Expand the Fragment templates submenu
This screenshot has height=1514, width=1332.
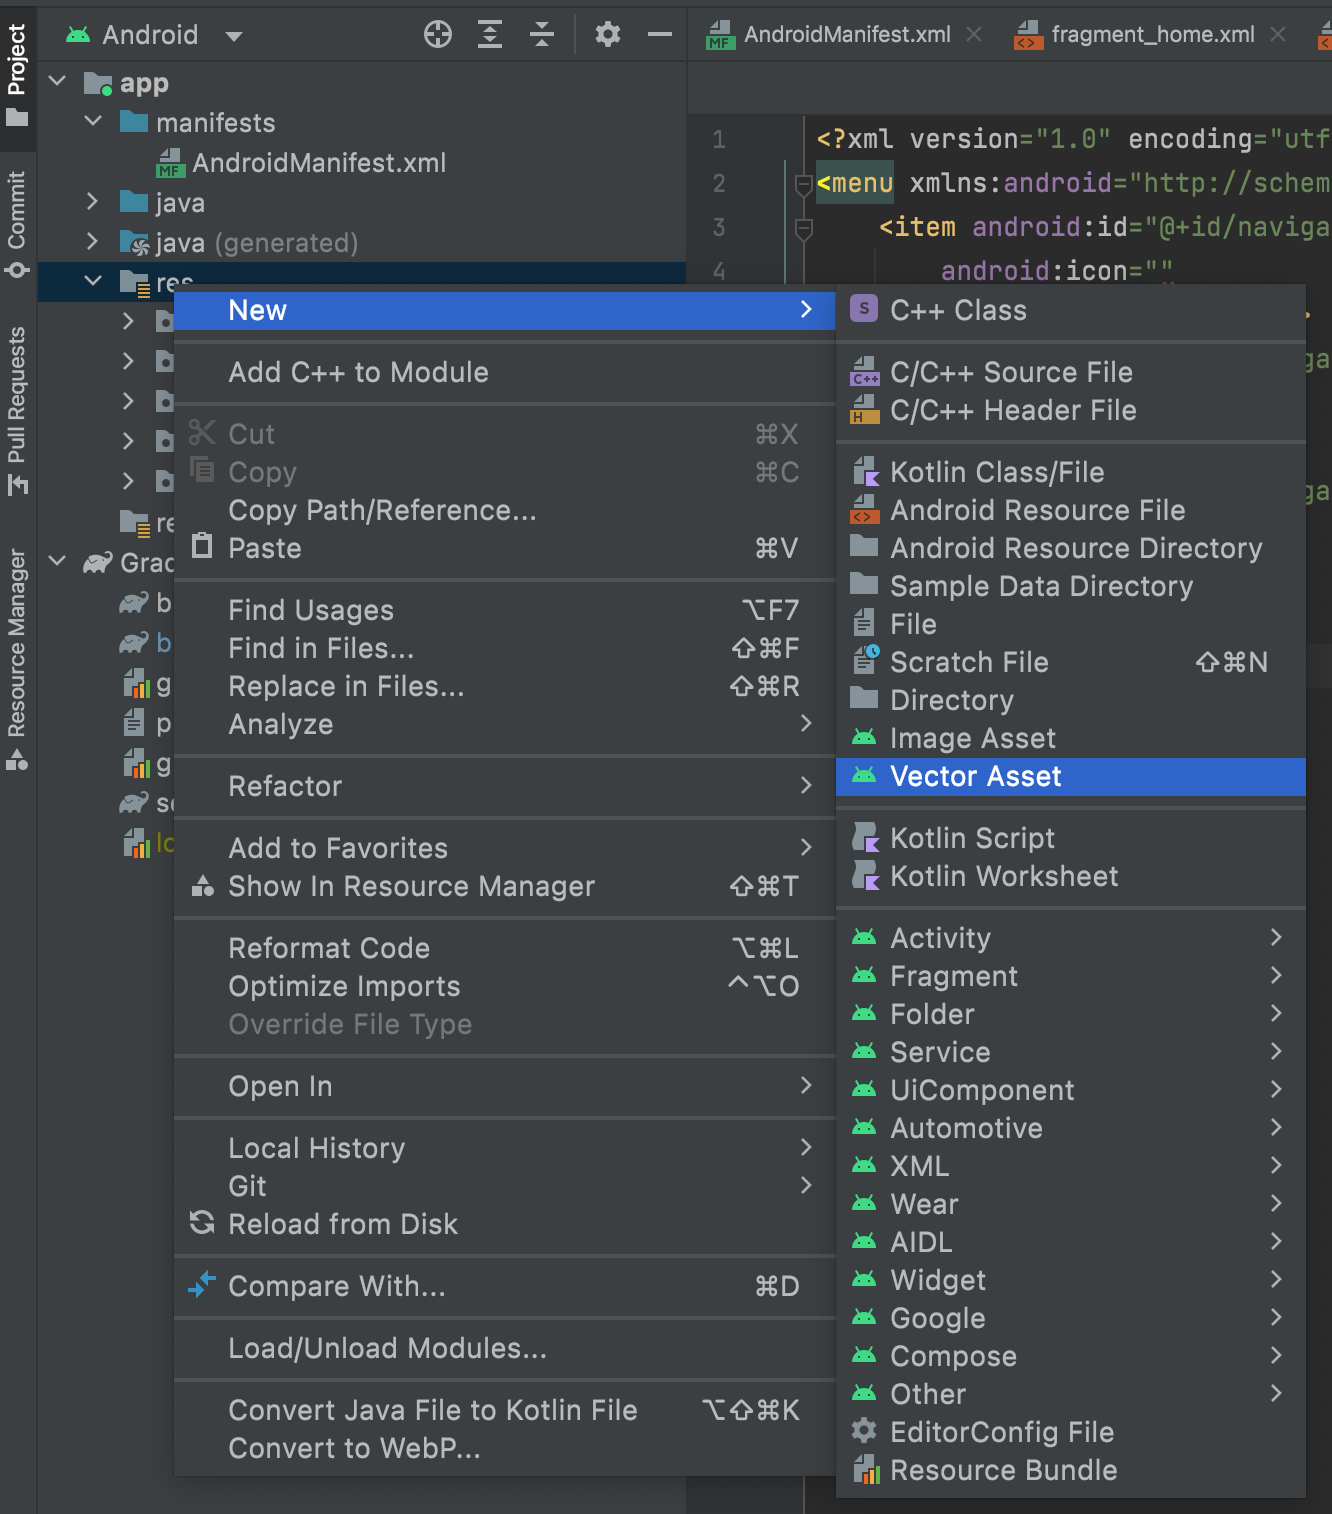(x=1071, y=977)
